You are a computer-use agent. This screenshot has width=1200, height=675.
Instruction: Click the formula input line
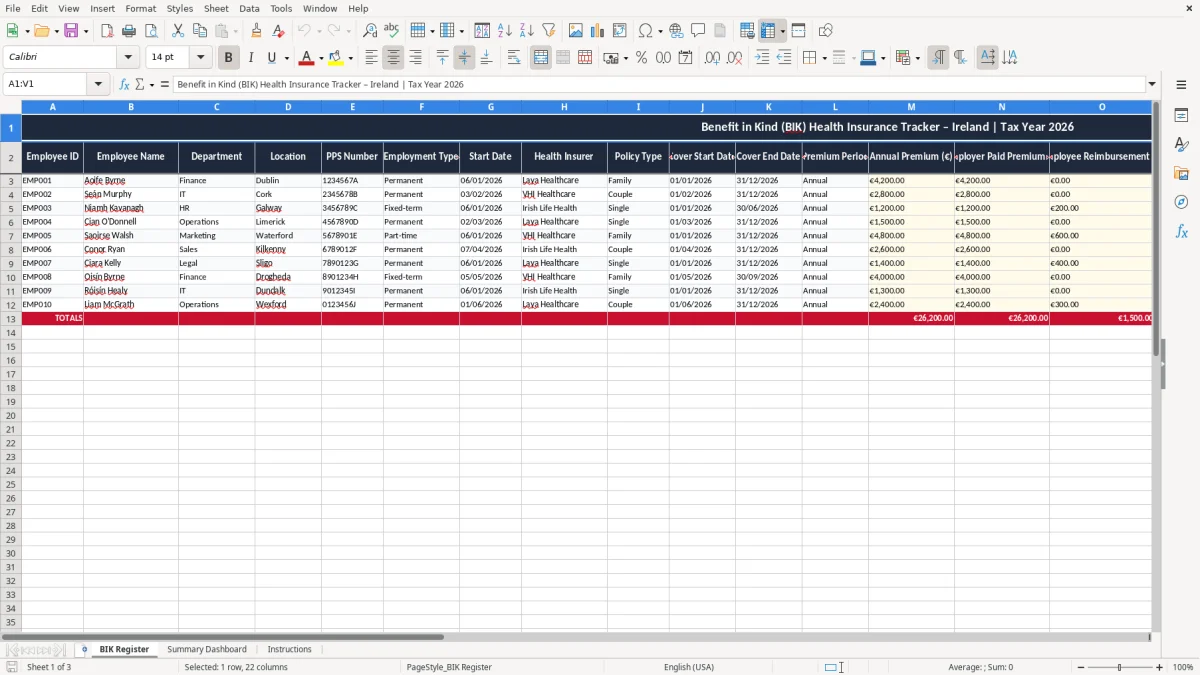[658, 85]
